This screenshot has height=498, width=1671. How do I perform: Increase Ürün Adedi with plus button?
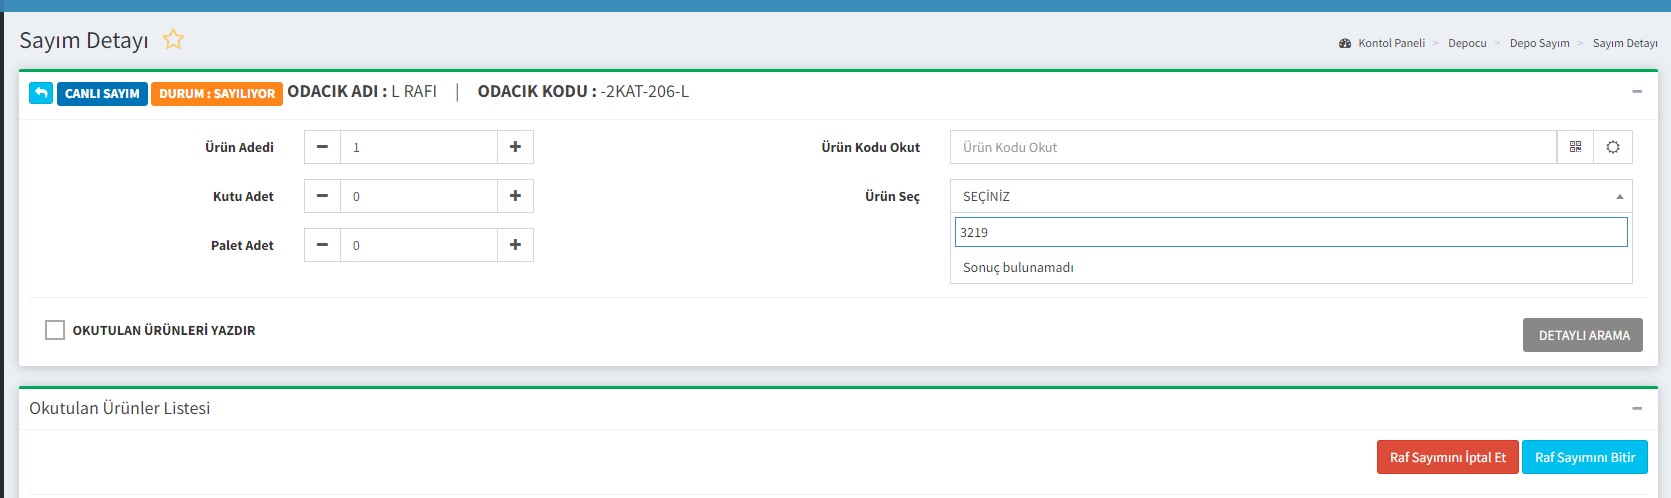coord(515,147)
